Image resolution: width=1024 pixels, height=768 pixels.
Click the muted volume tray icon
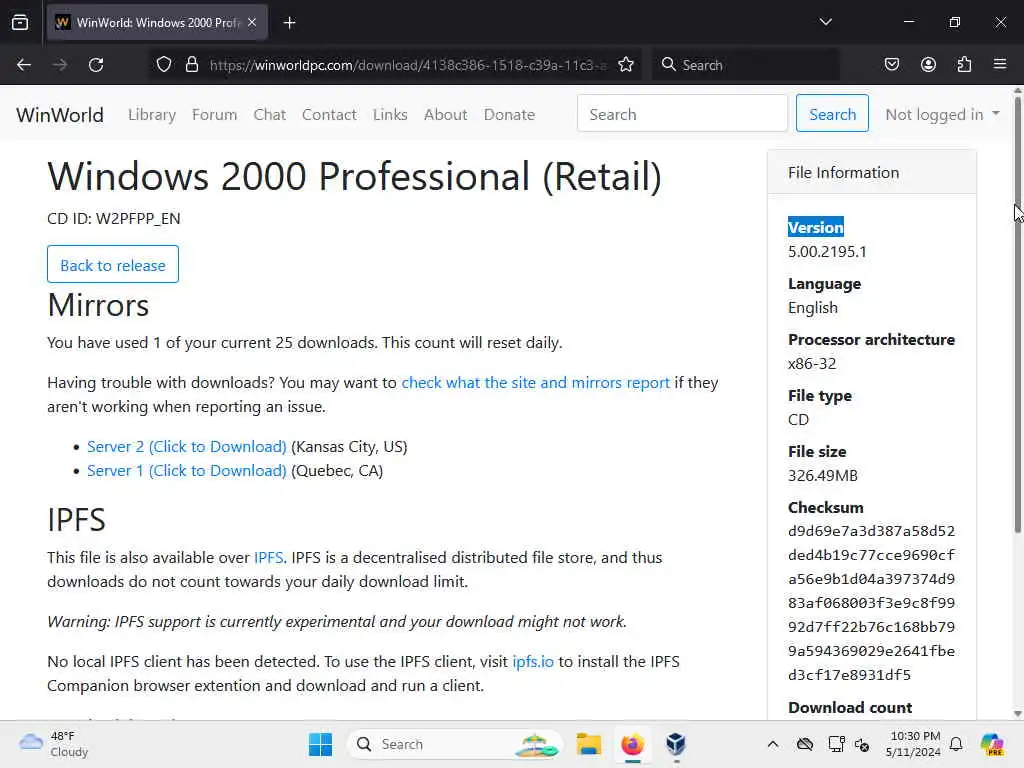[862, 744]
